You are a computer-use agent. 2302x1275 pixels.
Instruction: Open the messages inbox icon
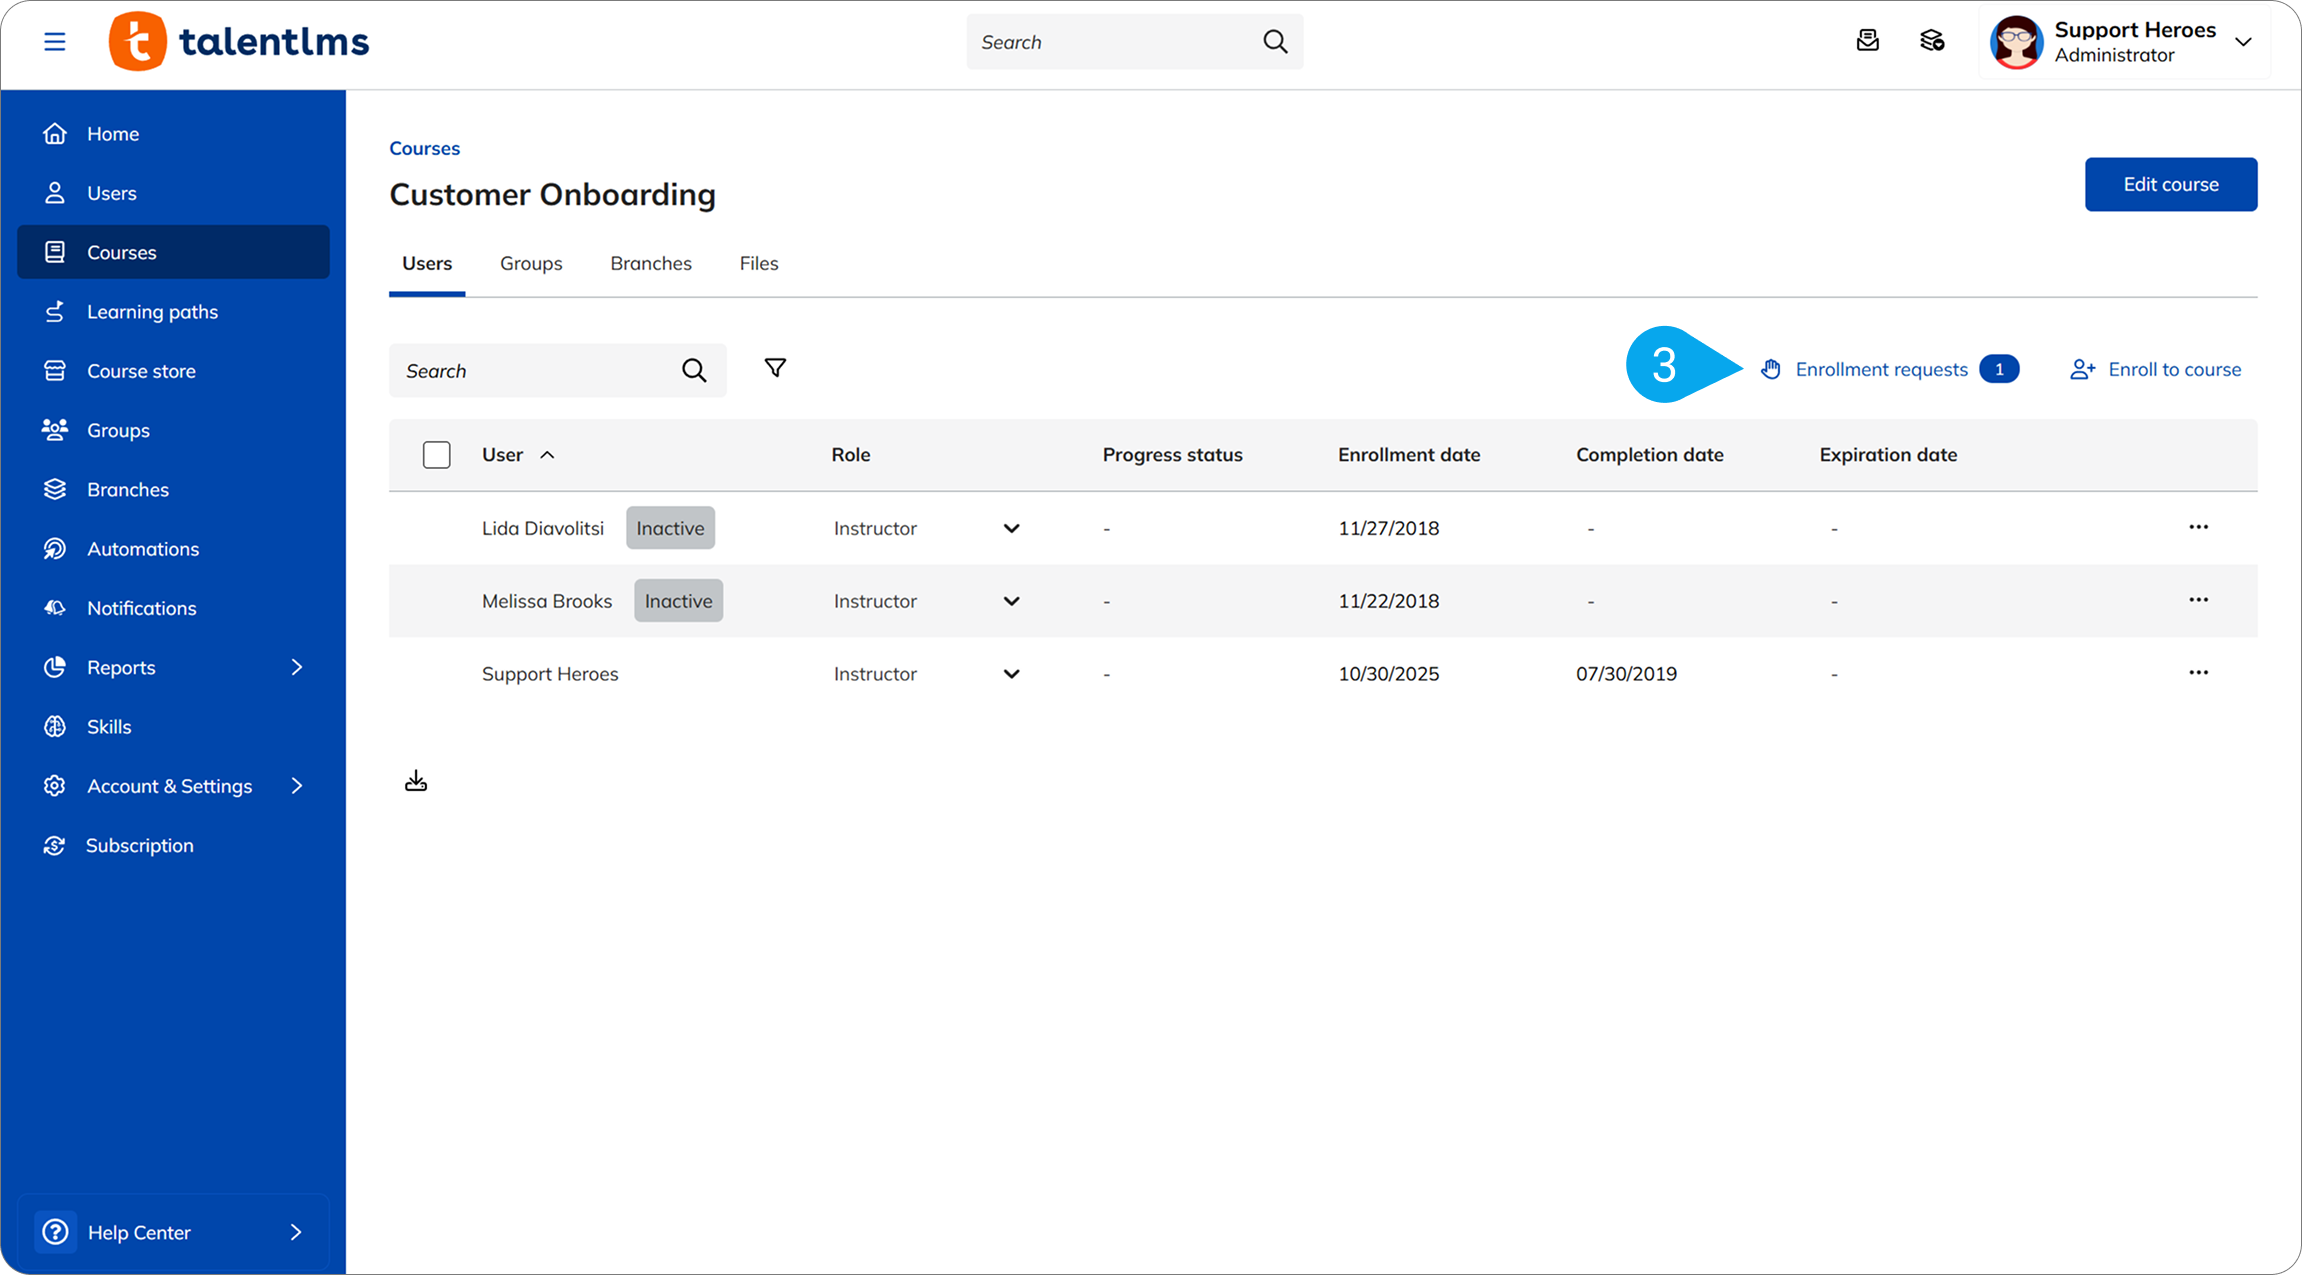pyautogui.click(x=1867, y=41)
